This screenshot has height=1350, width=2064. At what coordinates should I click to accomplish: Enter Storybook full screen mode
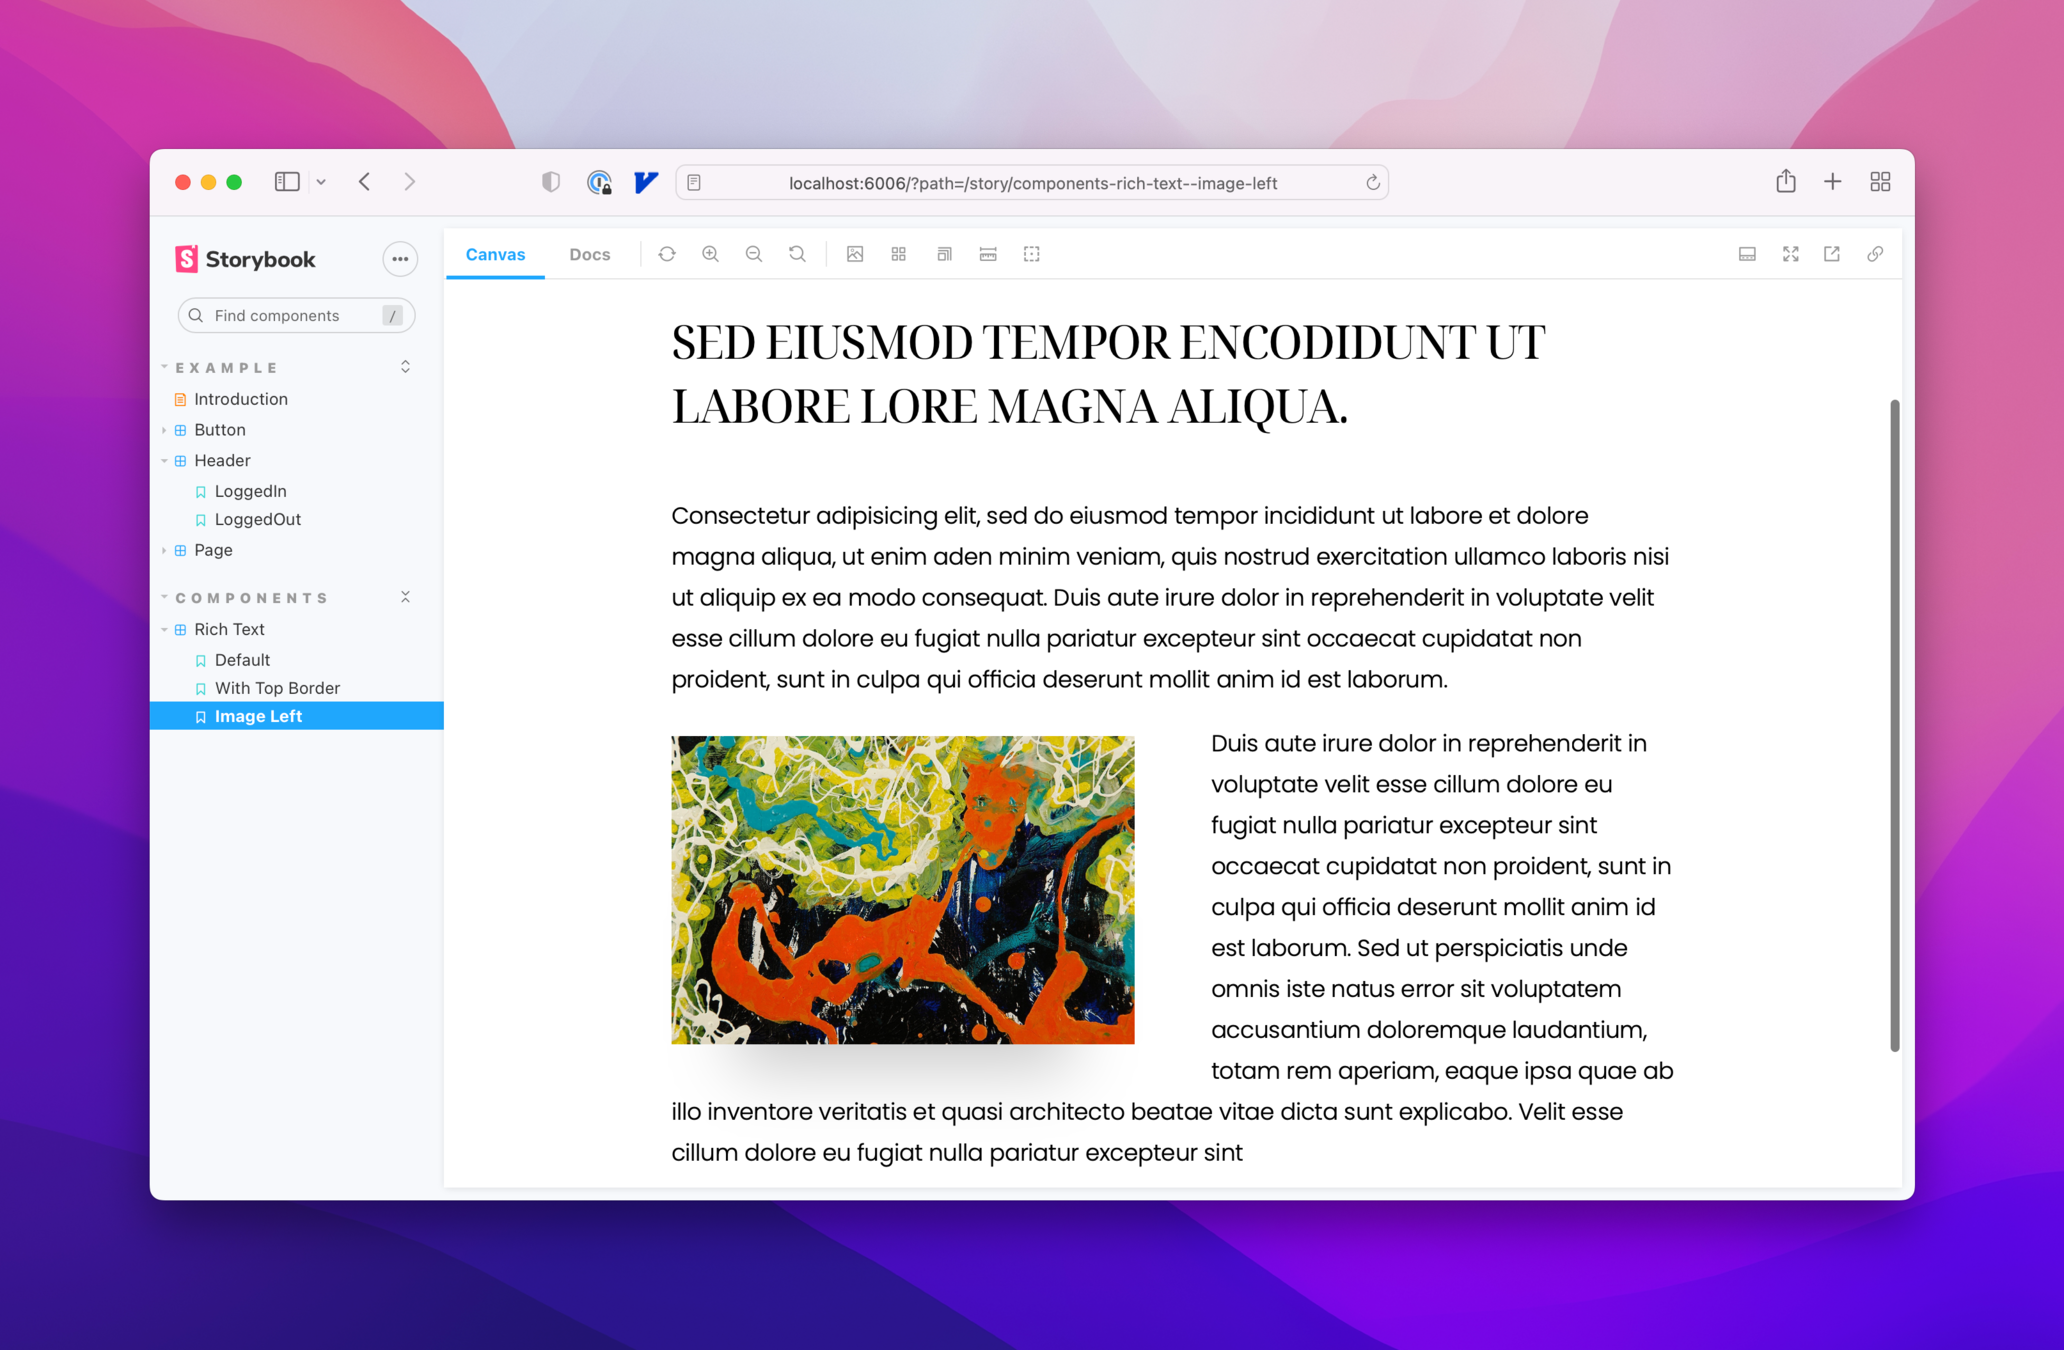click(1790, 254)
